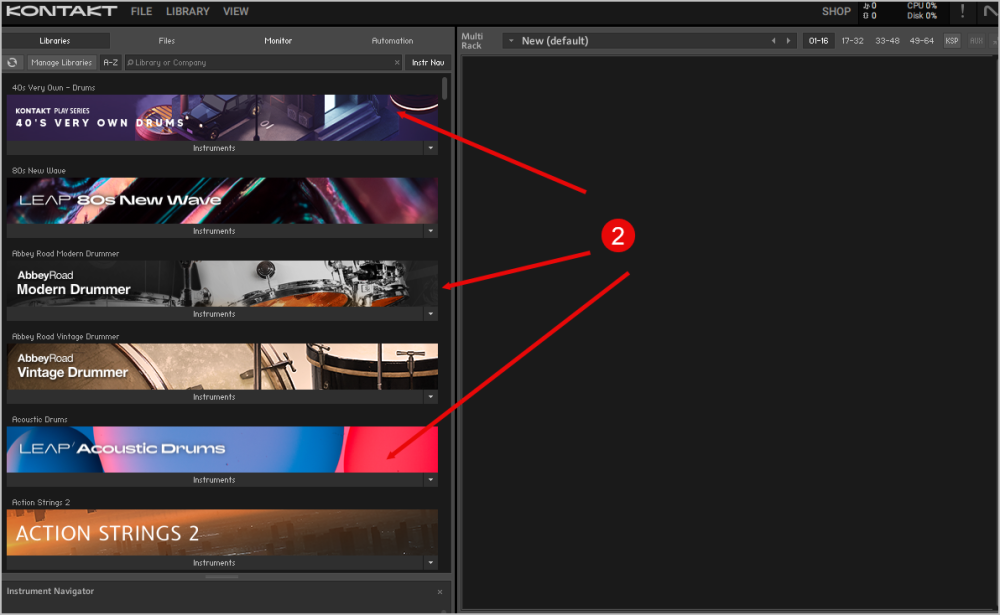Open the 40's Very Own Drums library banner

coord(222,117)
